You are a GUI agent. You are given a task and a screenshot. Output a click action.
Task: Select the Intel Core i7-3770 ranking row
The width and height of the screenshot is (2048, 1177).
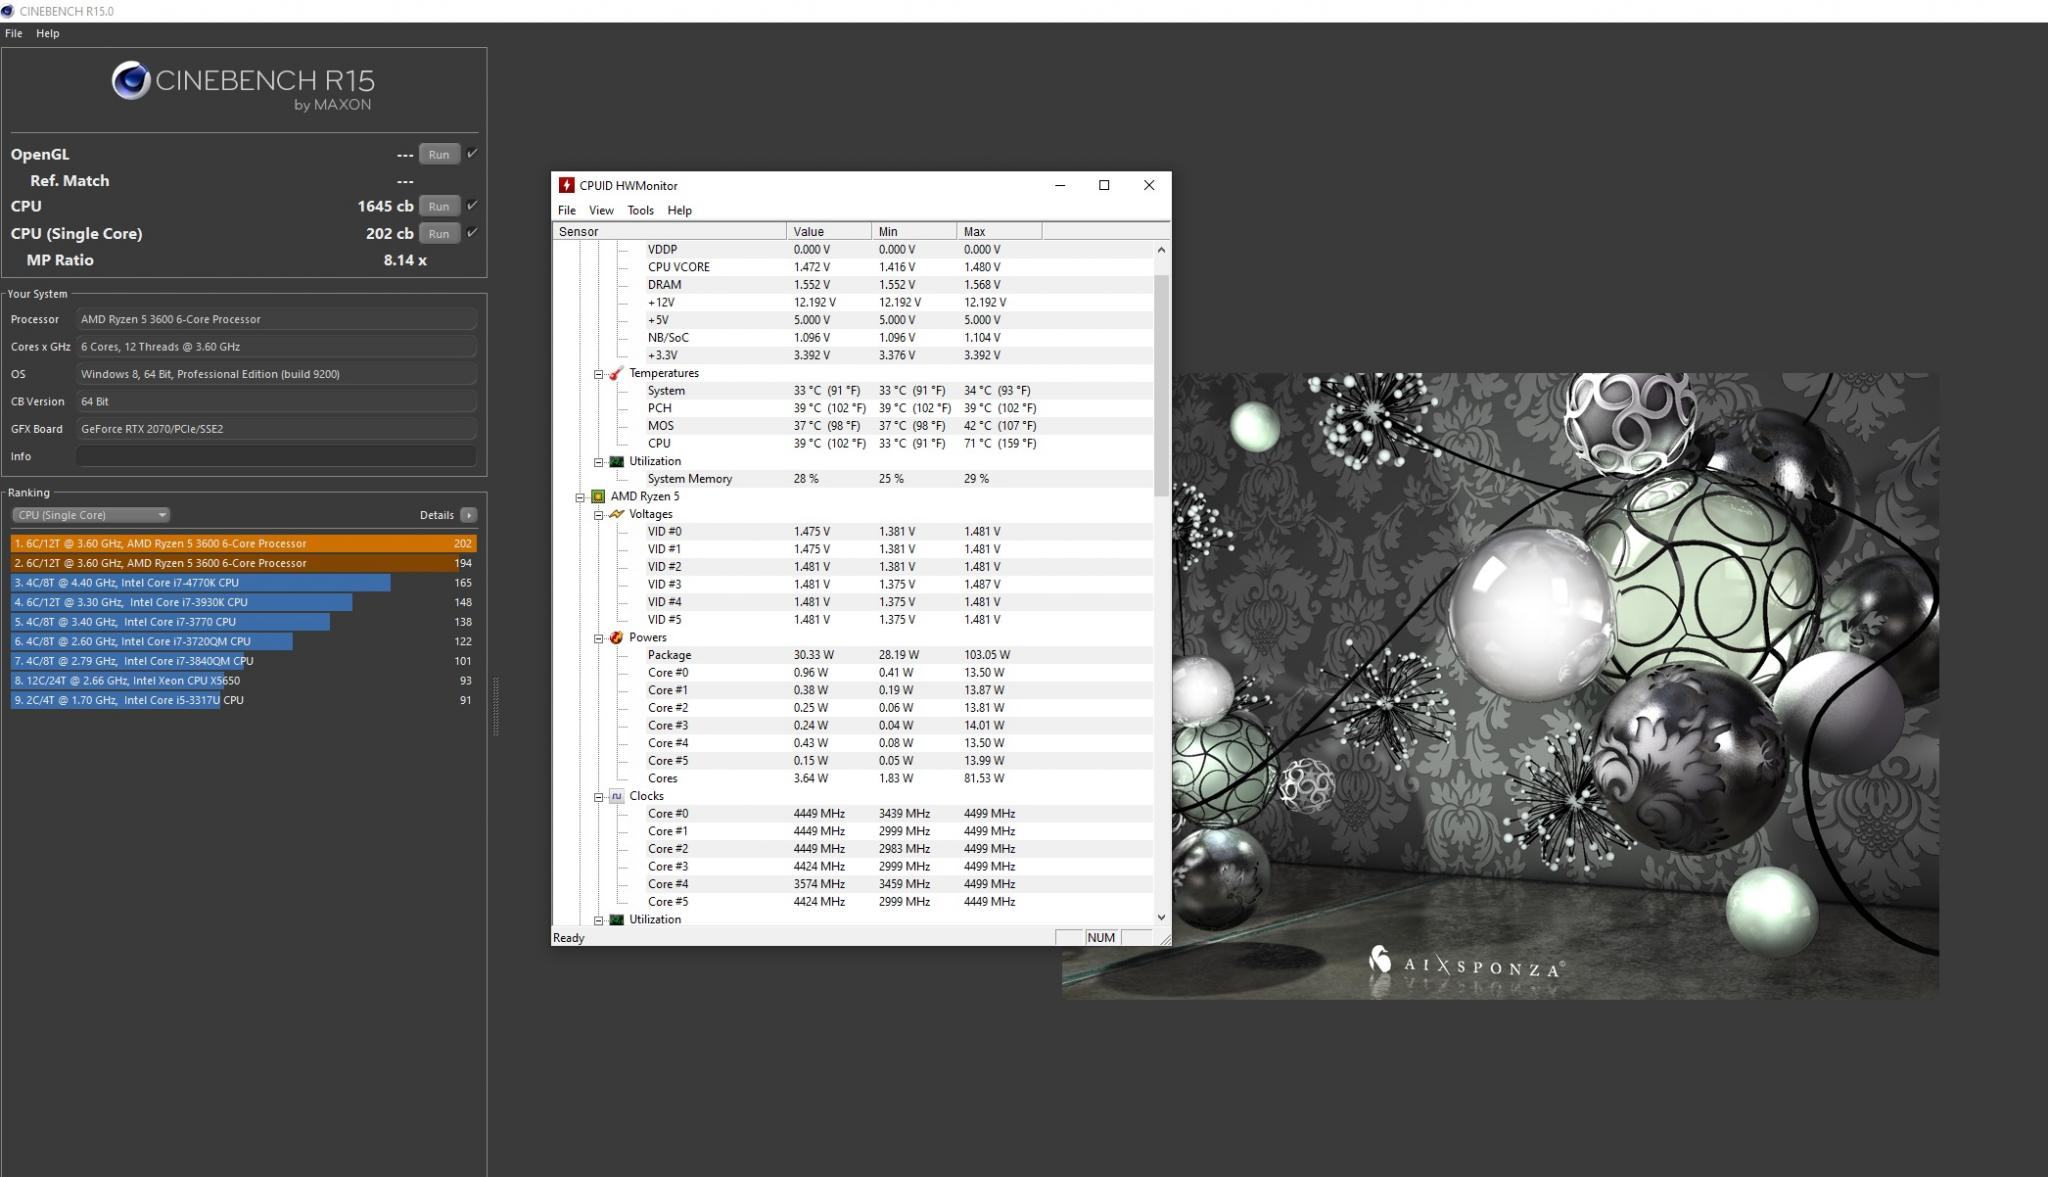[243, 622]
